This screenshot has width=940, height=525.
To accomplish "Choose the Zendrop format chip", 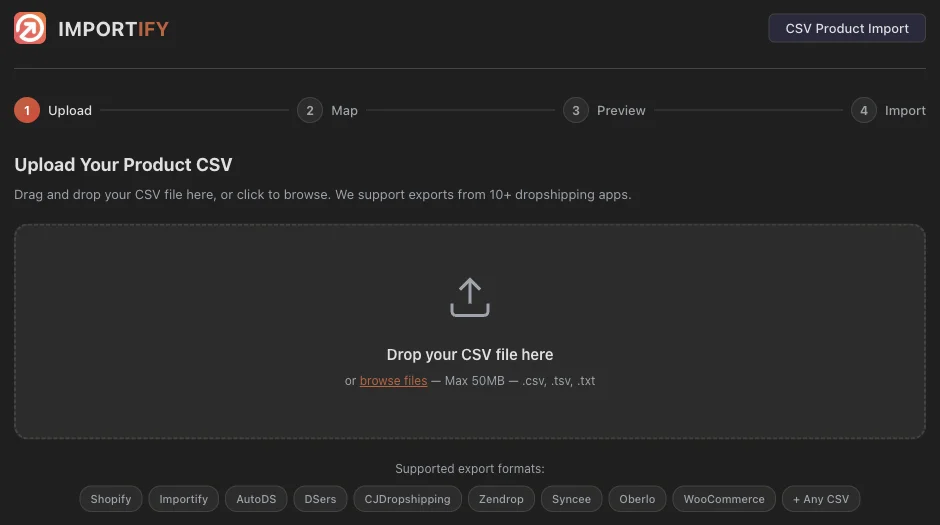I will pos(501,499).
